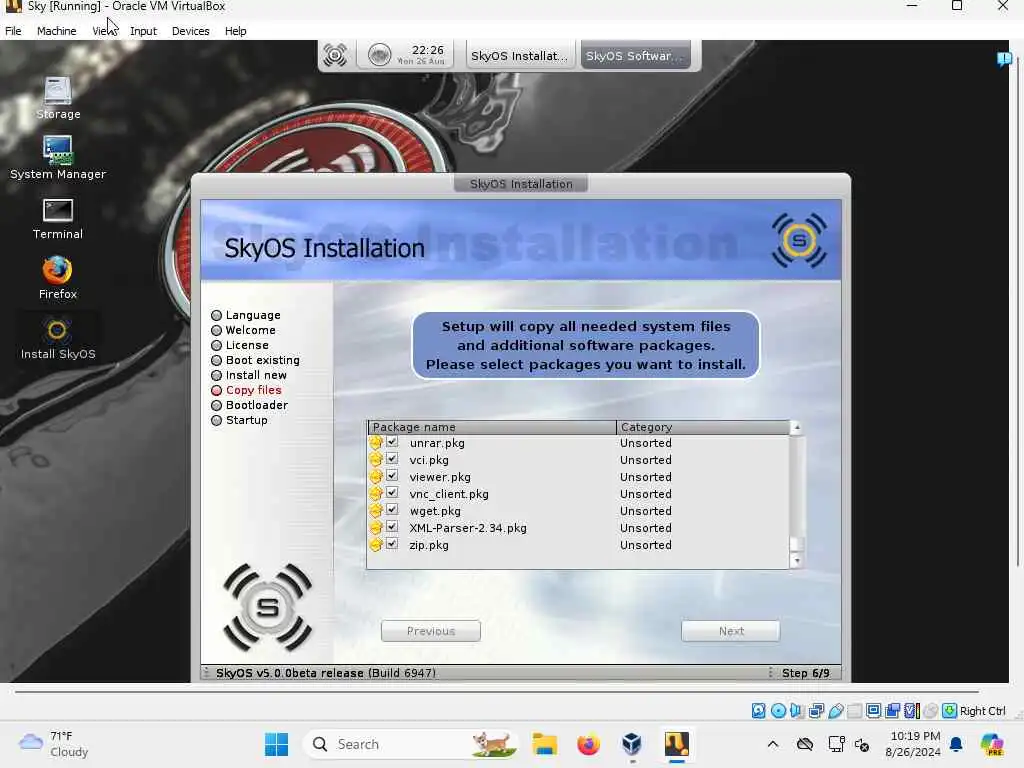Click the VirtualBox optical disk status icon

pyautogui.click(x=778, y=711)
